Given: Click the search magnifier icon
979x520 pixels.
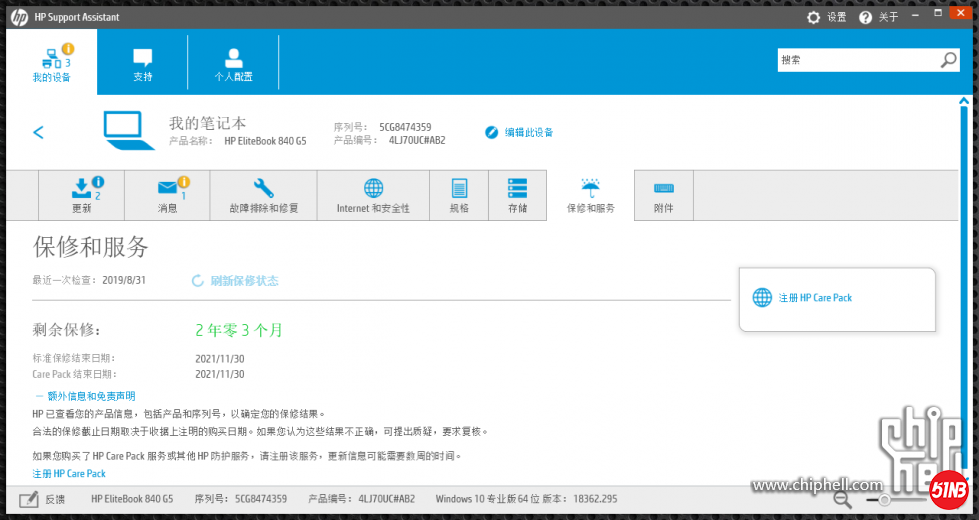Looking at the screenshot, I should (948, 60).
